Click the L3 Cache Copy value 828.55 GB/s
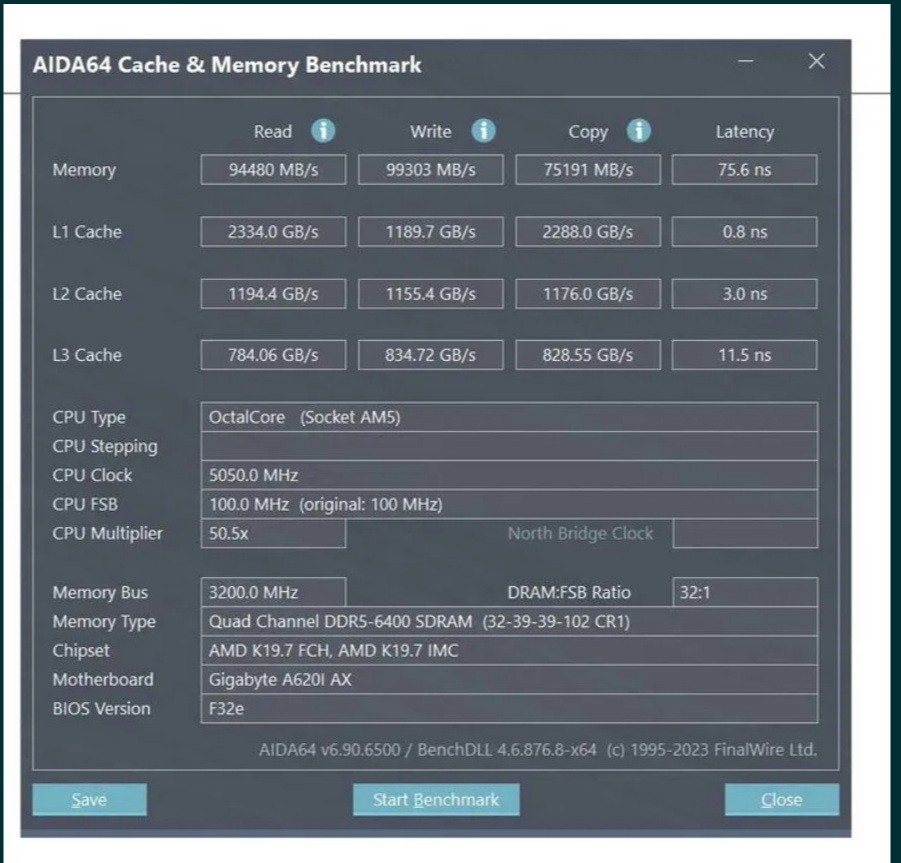The height and width of the screenshot is (863, 901). pos(588,355)
